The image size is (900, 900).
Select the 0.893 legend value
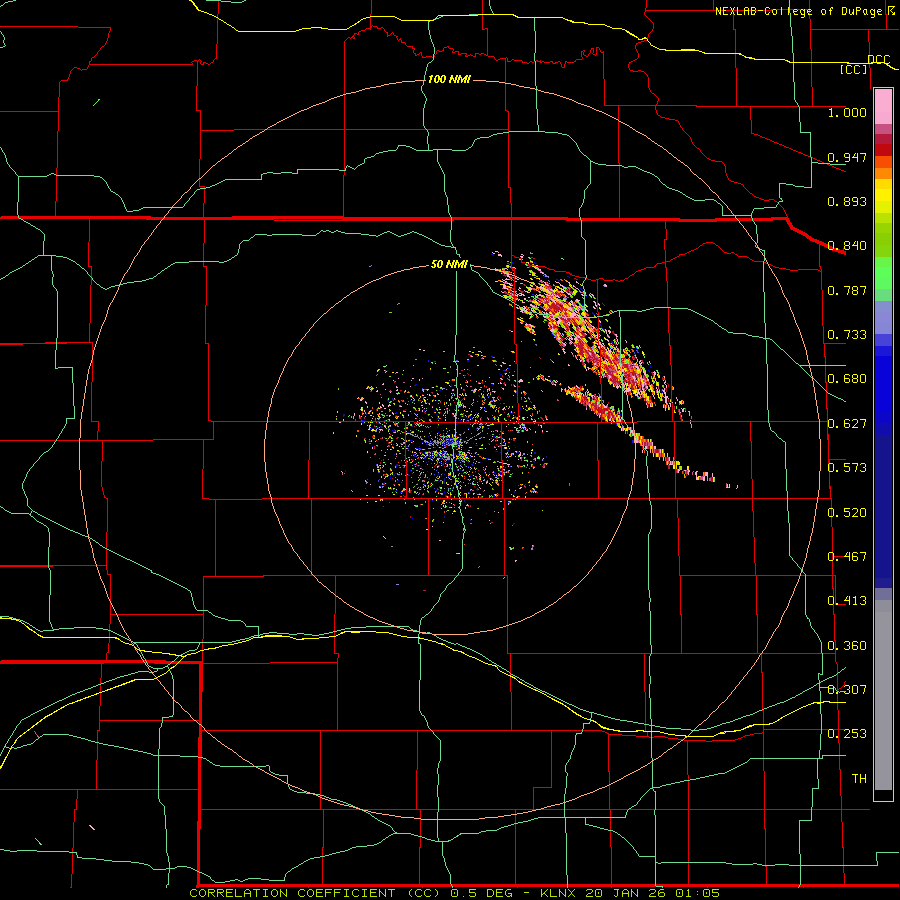[x=847, y=201]
